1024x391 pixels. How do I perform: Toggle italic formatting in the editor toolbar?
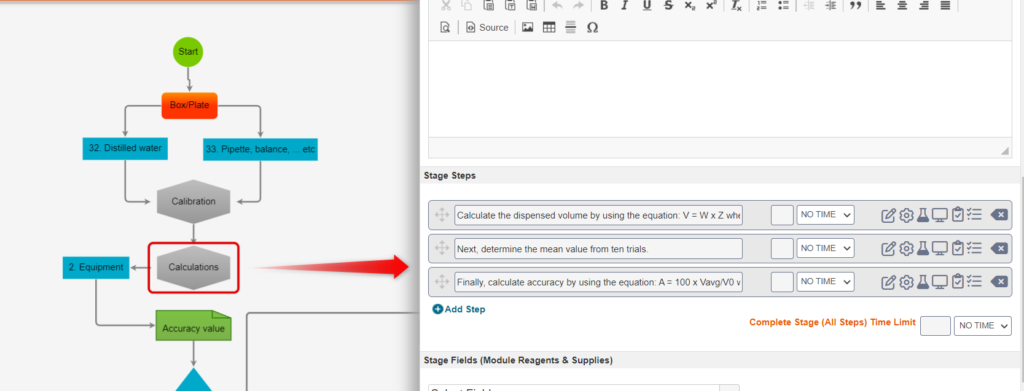coord(624,5)
